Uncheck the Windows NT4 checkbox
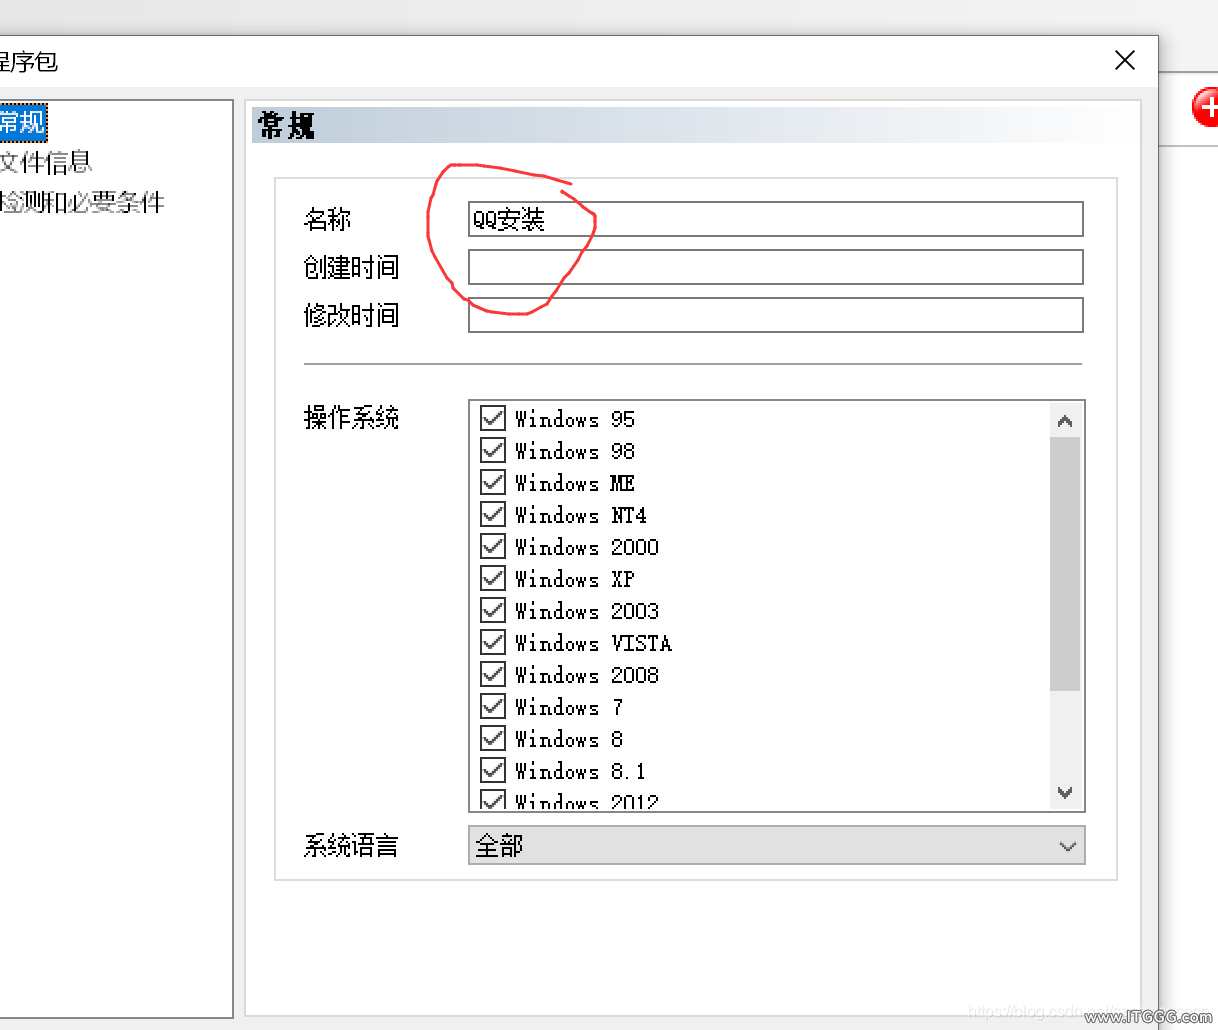Viewport: 1218px width, 1030px height. [493, 514]
